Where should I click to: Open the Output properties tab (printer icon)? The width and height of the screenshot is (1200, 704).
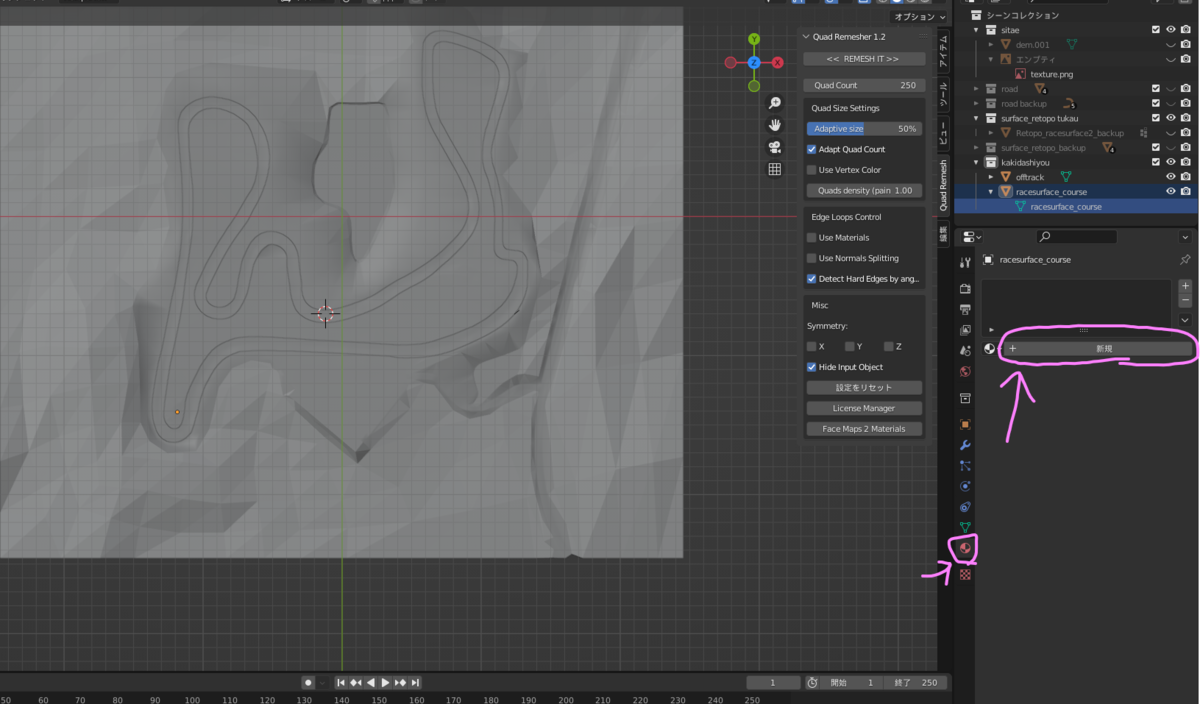(x=965, y=309)
